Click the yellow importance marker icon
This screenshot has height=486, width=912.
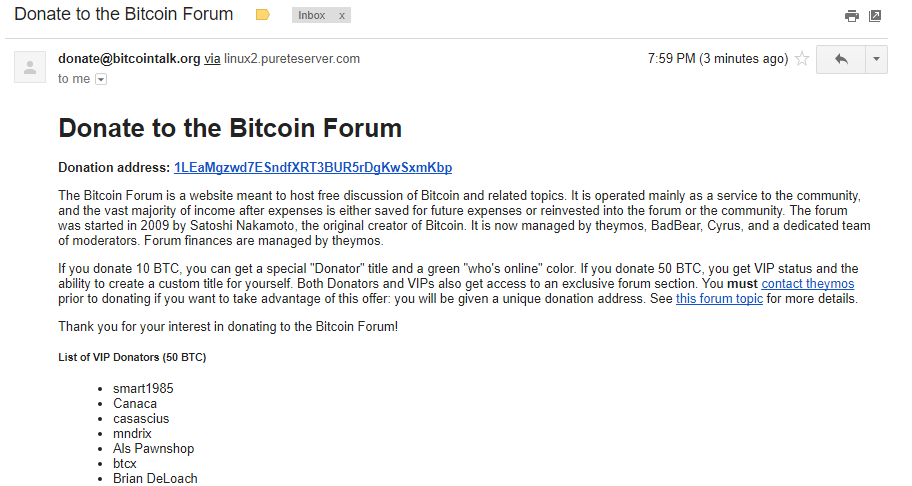[x=263, y=15]
